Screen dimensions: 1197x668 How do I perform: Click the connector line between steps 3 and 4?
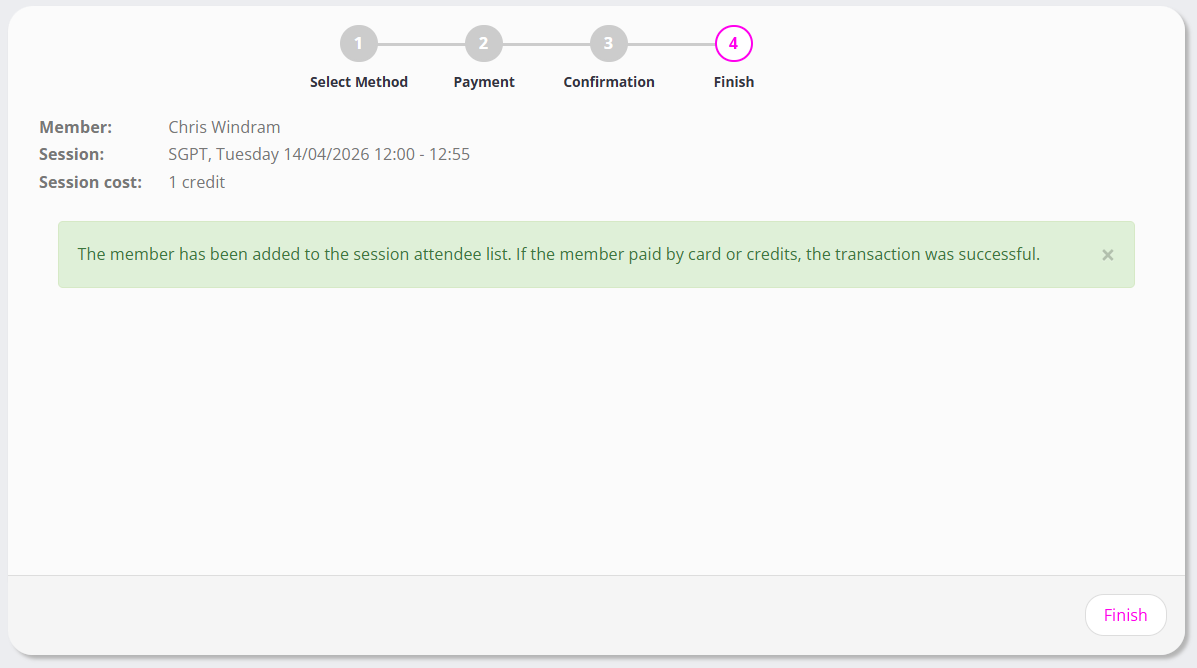pos(671,44)
